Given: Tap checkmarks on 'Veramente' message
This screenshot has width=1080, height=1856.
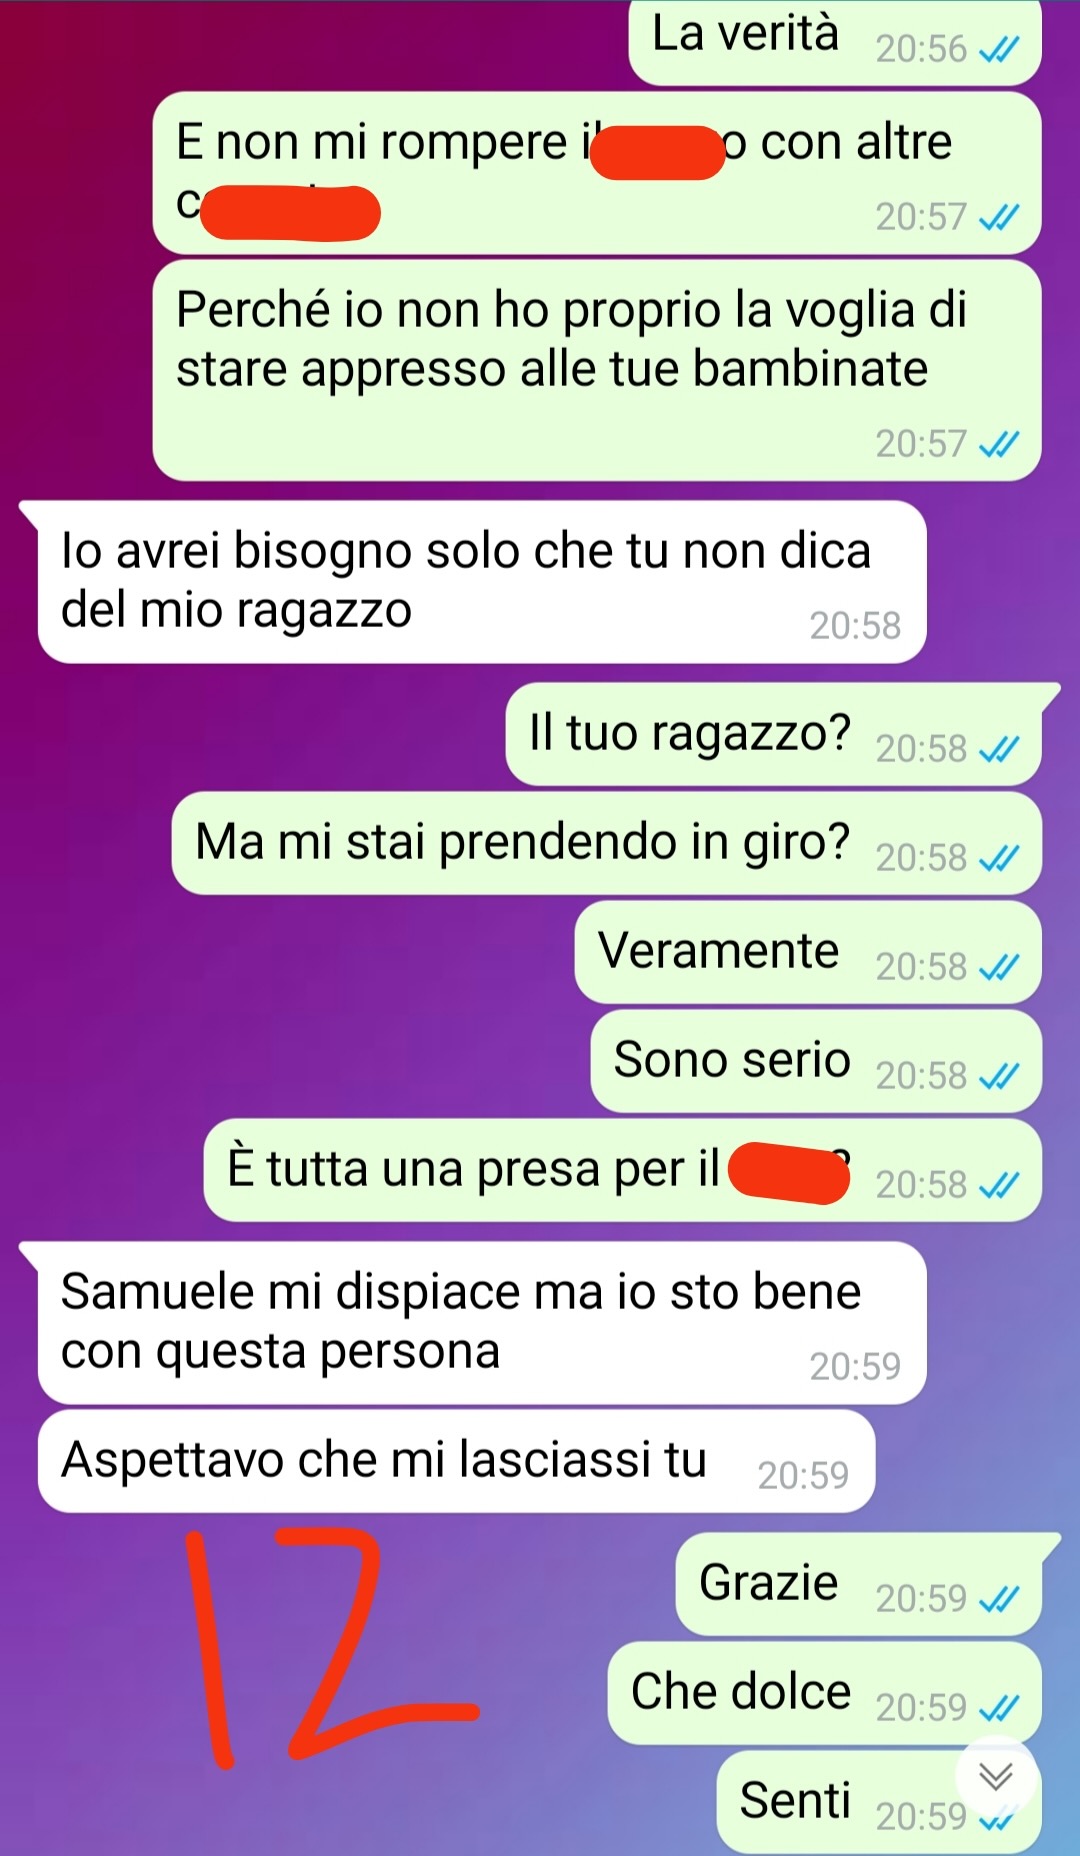Looking at the screenshot, I should click(x=999, y=967).
